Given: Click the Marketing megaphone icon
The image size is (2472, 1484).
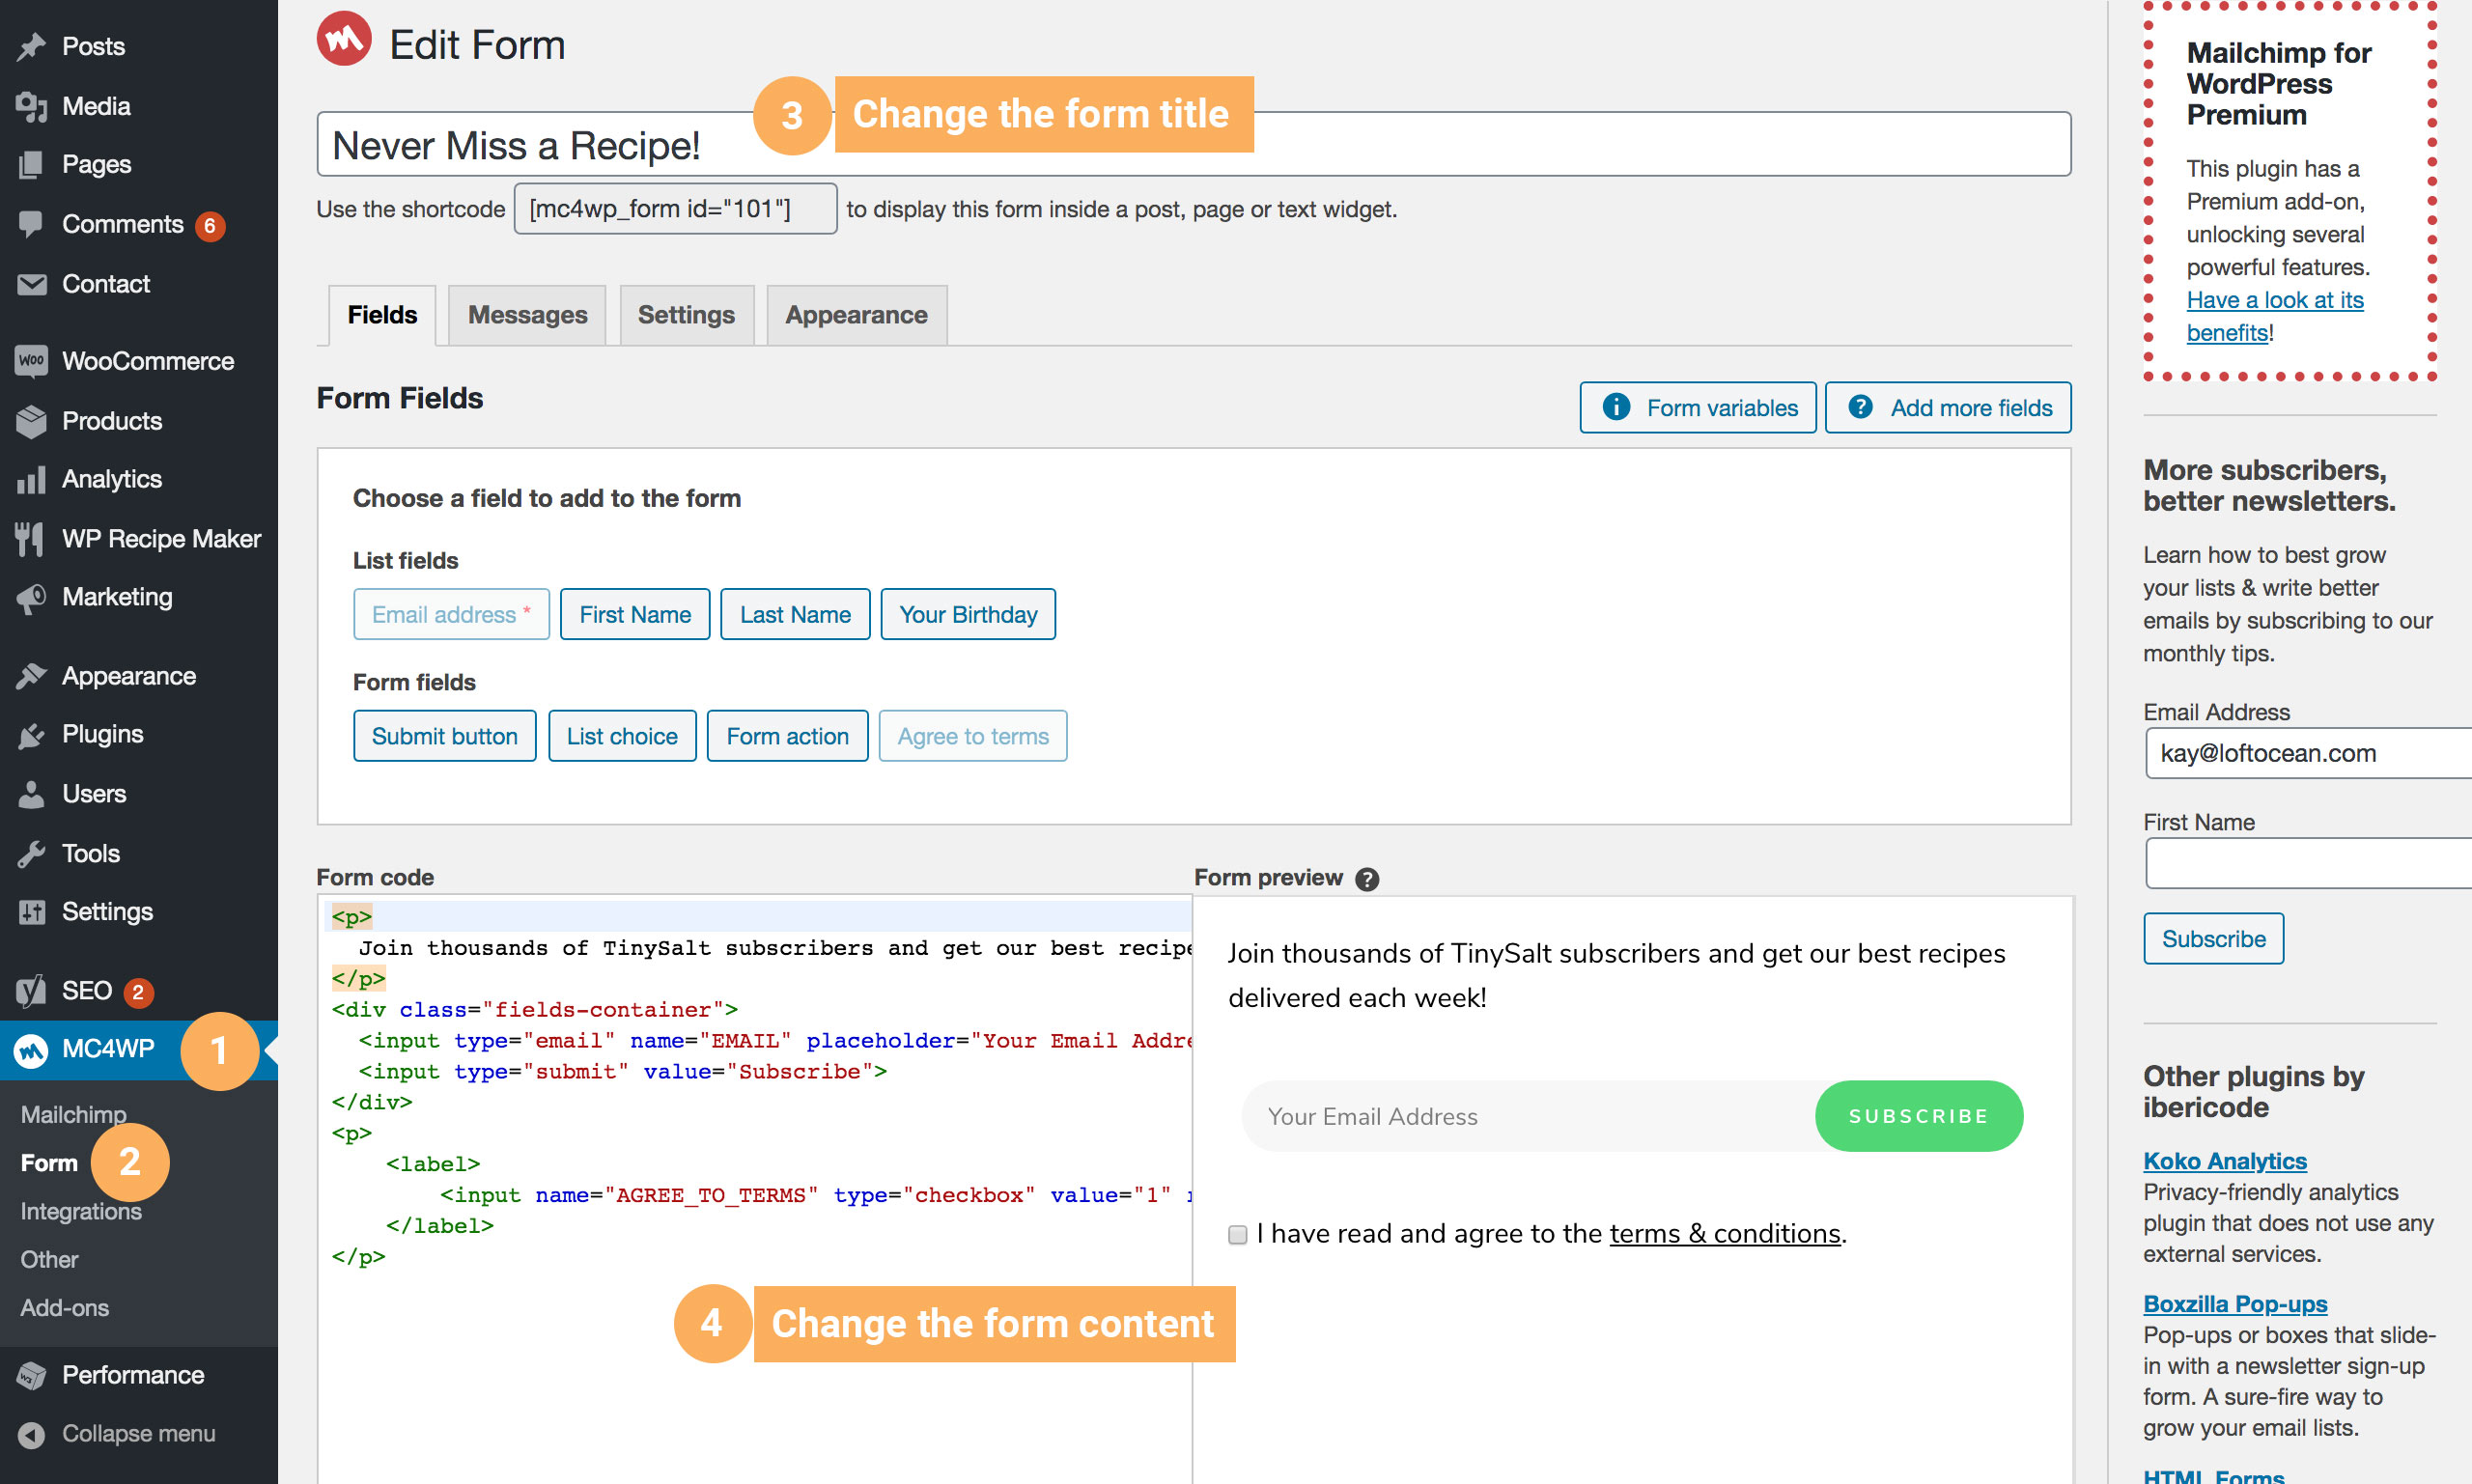Looking at the screenshot, I should pyautogui.click(x=31, y=596).
